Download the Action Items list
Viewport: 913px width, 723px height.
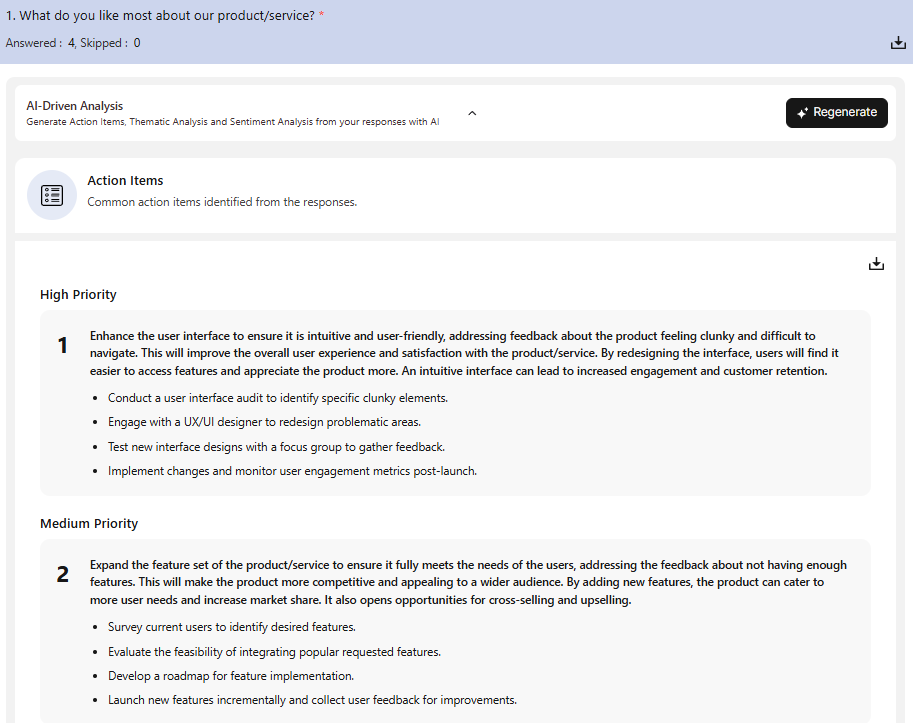click(x=876, y=264)
